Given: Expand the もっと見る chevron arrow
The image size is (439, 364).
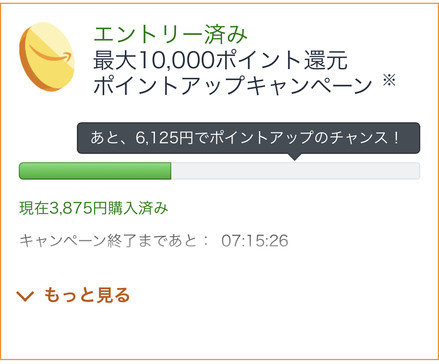Looking at the screenshot, I should point(25,296).
